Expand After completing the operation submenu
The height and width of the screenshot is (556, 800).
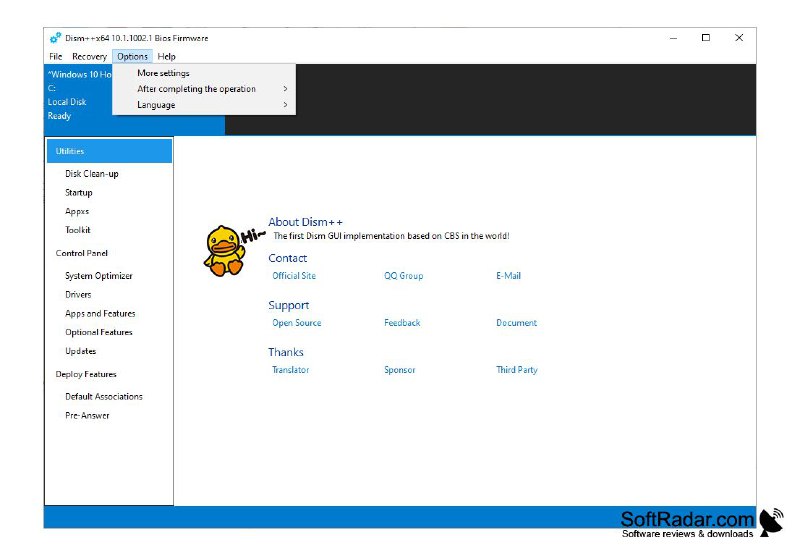(x=204, y=89)
